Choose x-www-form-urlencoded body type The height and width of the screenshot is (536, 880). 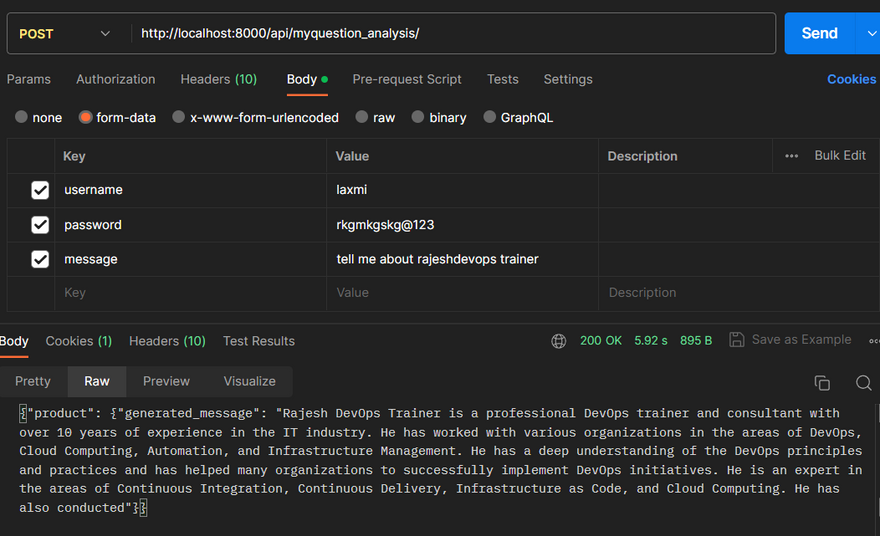179,117
